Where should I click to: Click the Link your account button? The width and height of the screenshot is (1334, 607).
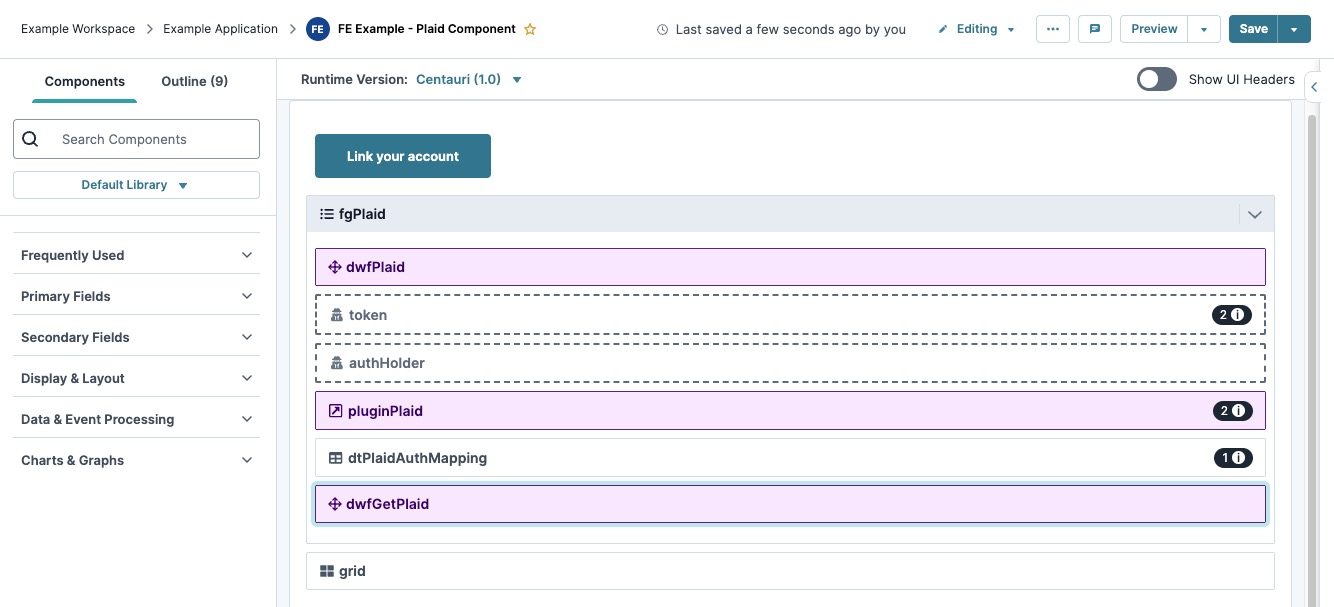[x=403, y=156]
